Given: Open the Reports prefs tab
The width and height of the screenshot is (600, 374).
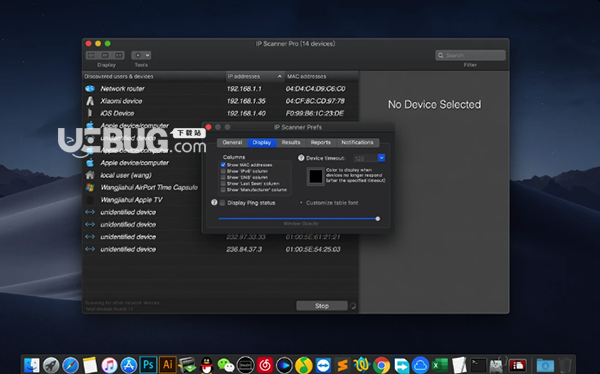Looking at the screenshot, I should pos(321,142).
